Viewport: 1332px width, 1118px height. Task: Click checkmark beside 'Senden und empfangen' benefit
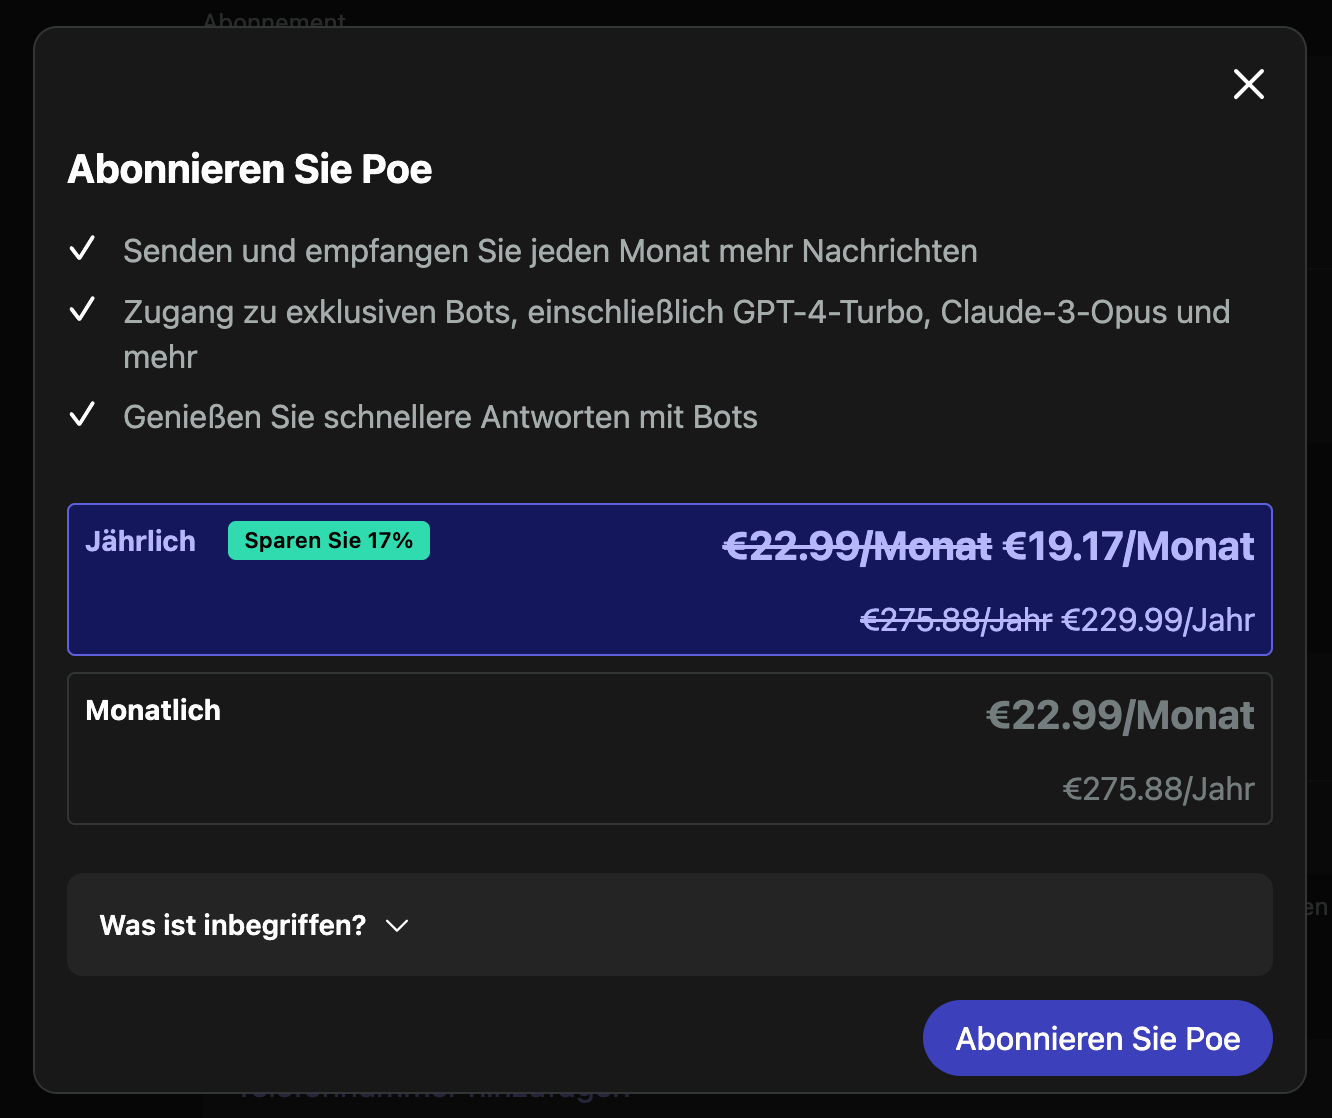pyautogui.click(x=82, y=249)
